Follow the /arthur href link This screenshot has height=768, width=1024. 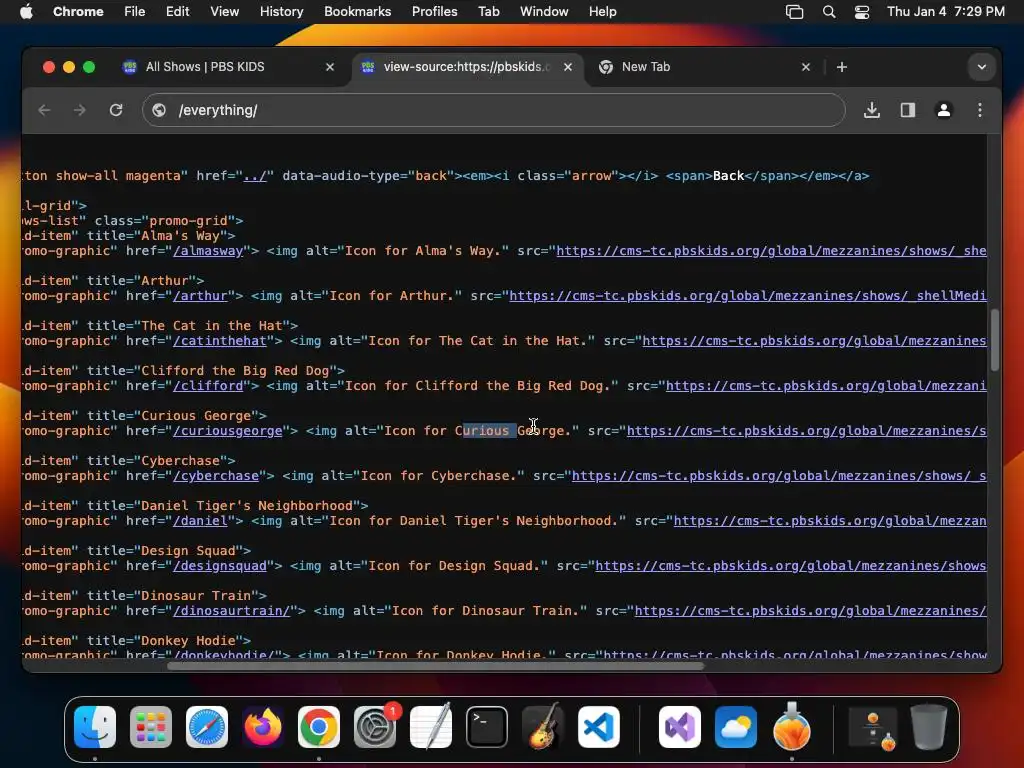[x=200, y=296]
